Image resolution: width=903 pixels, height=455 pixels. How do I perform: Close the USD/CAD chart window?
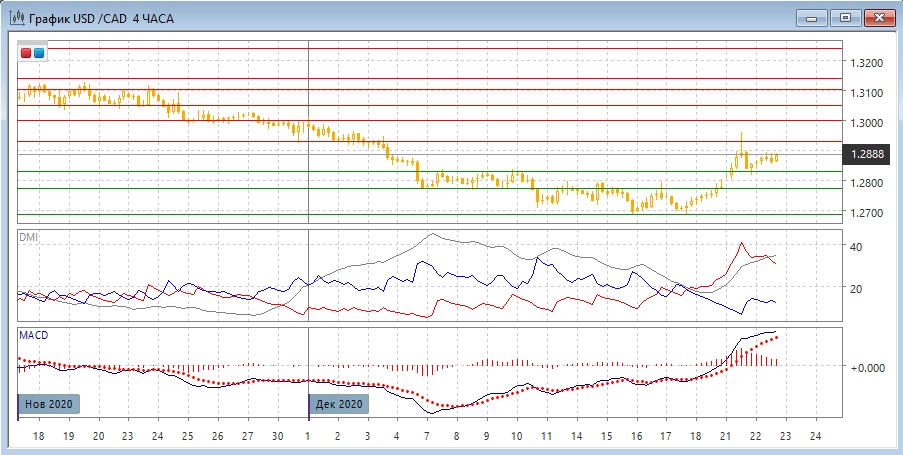tap(878, 17)
